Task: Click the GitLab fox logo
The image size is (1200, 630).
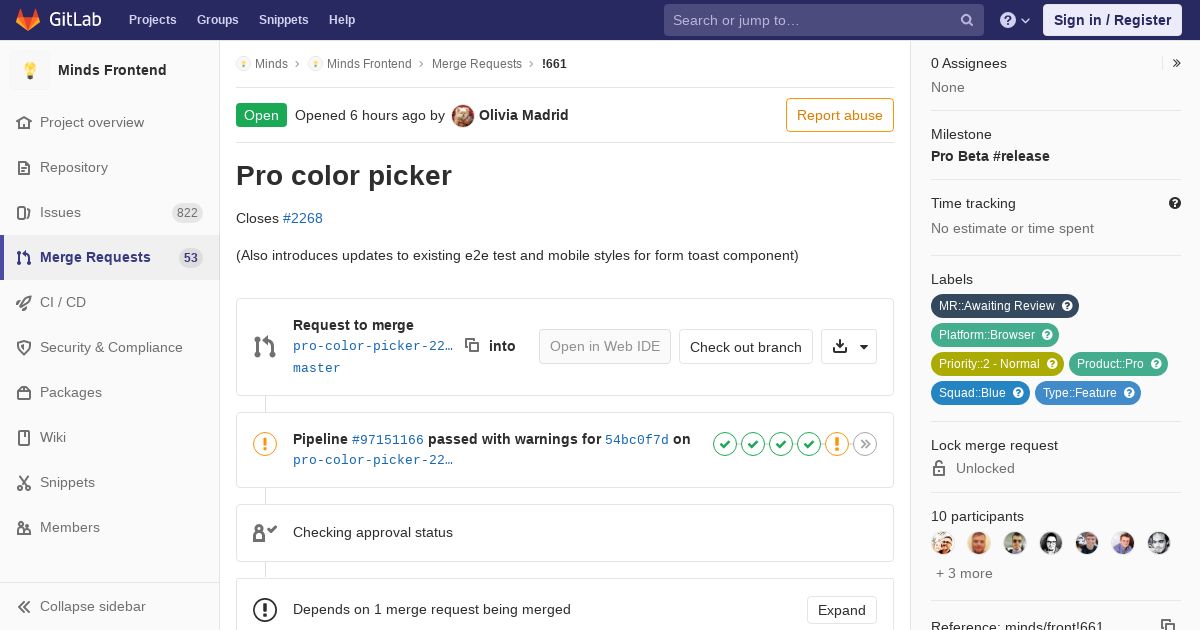Action: coord(28,19)
